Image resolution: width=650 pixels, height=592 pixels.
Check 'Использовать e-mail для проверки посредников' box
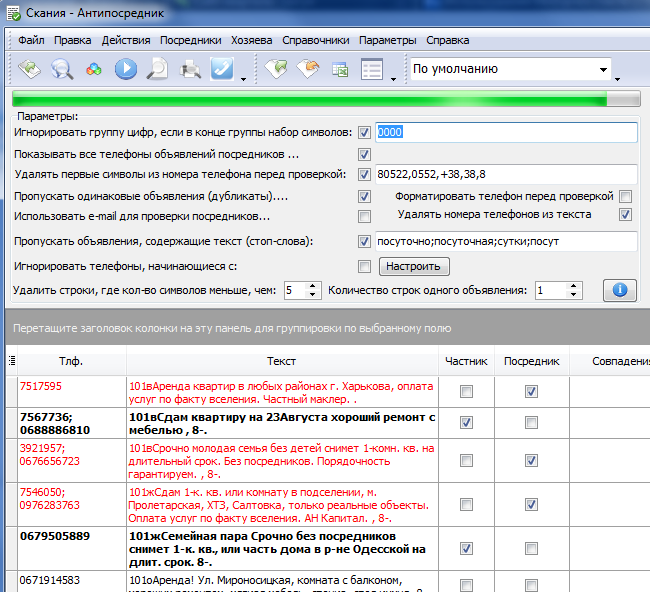pos(364,216)
